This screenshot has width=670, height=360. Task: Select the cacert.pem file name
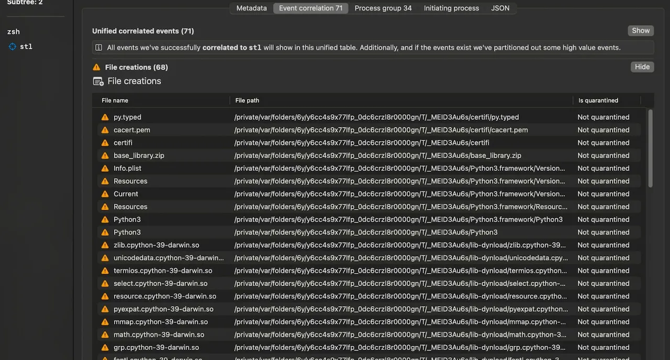(x=132, y=130)
